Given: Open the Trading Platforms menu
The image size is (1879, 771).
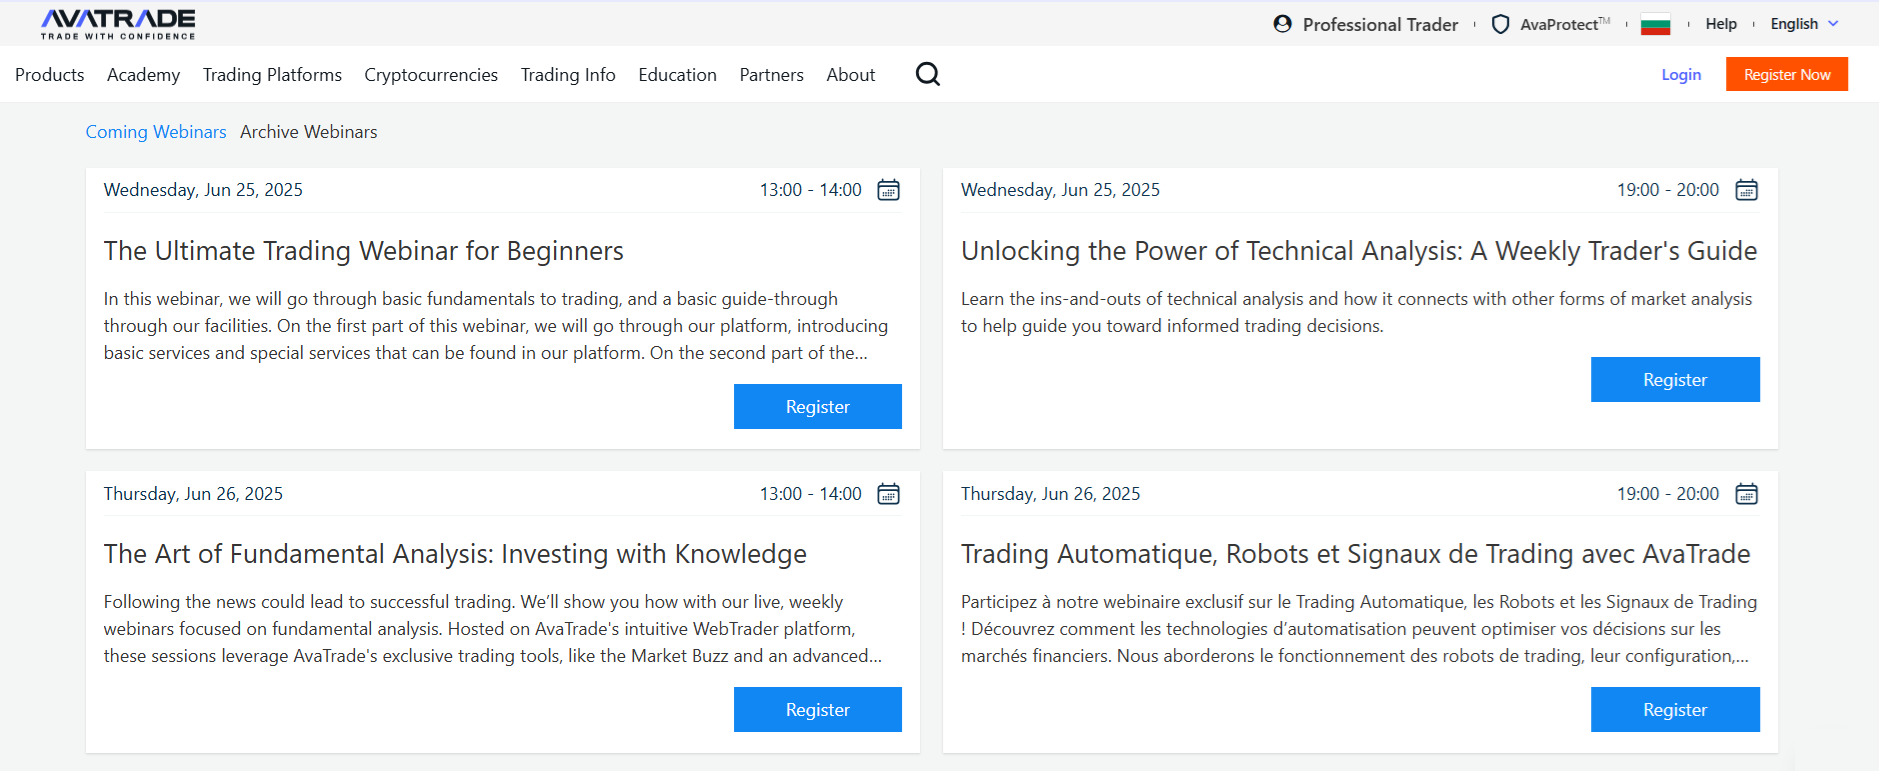Looking at the screenshot, I should pyautogui.click(x=272, y=75).
